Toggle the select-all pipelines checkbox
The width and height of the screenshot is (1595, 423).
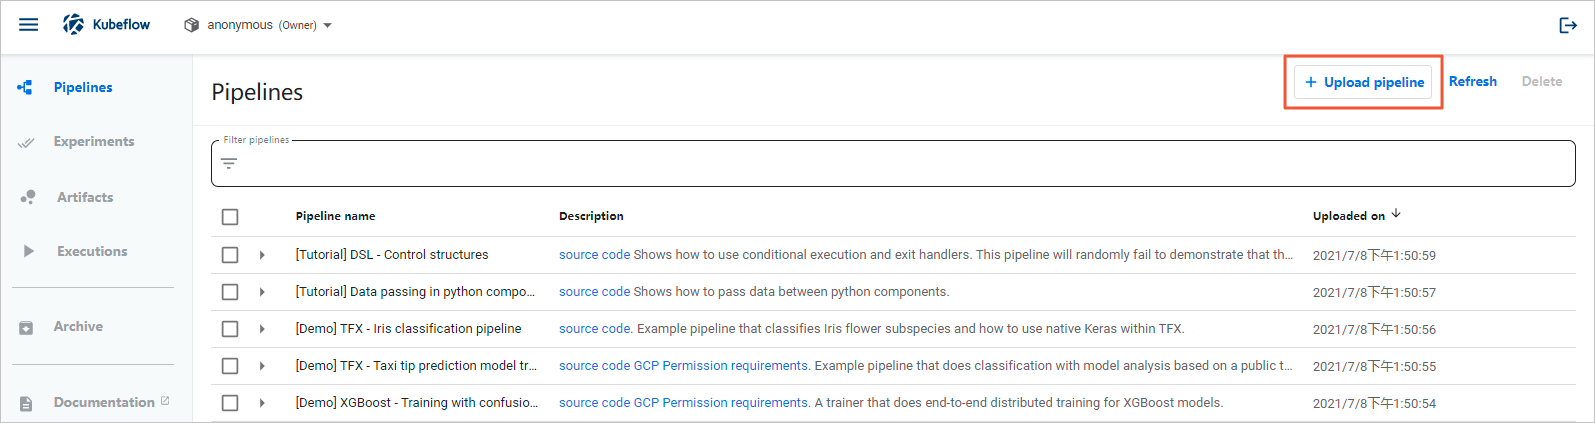tap(230, 217)
